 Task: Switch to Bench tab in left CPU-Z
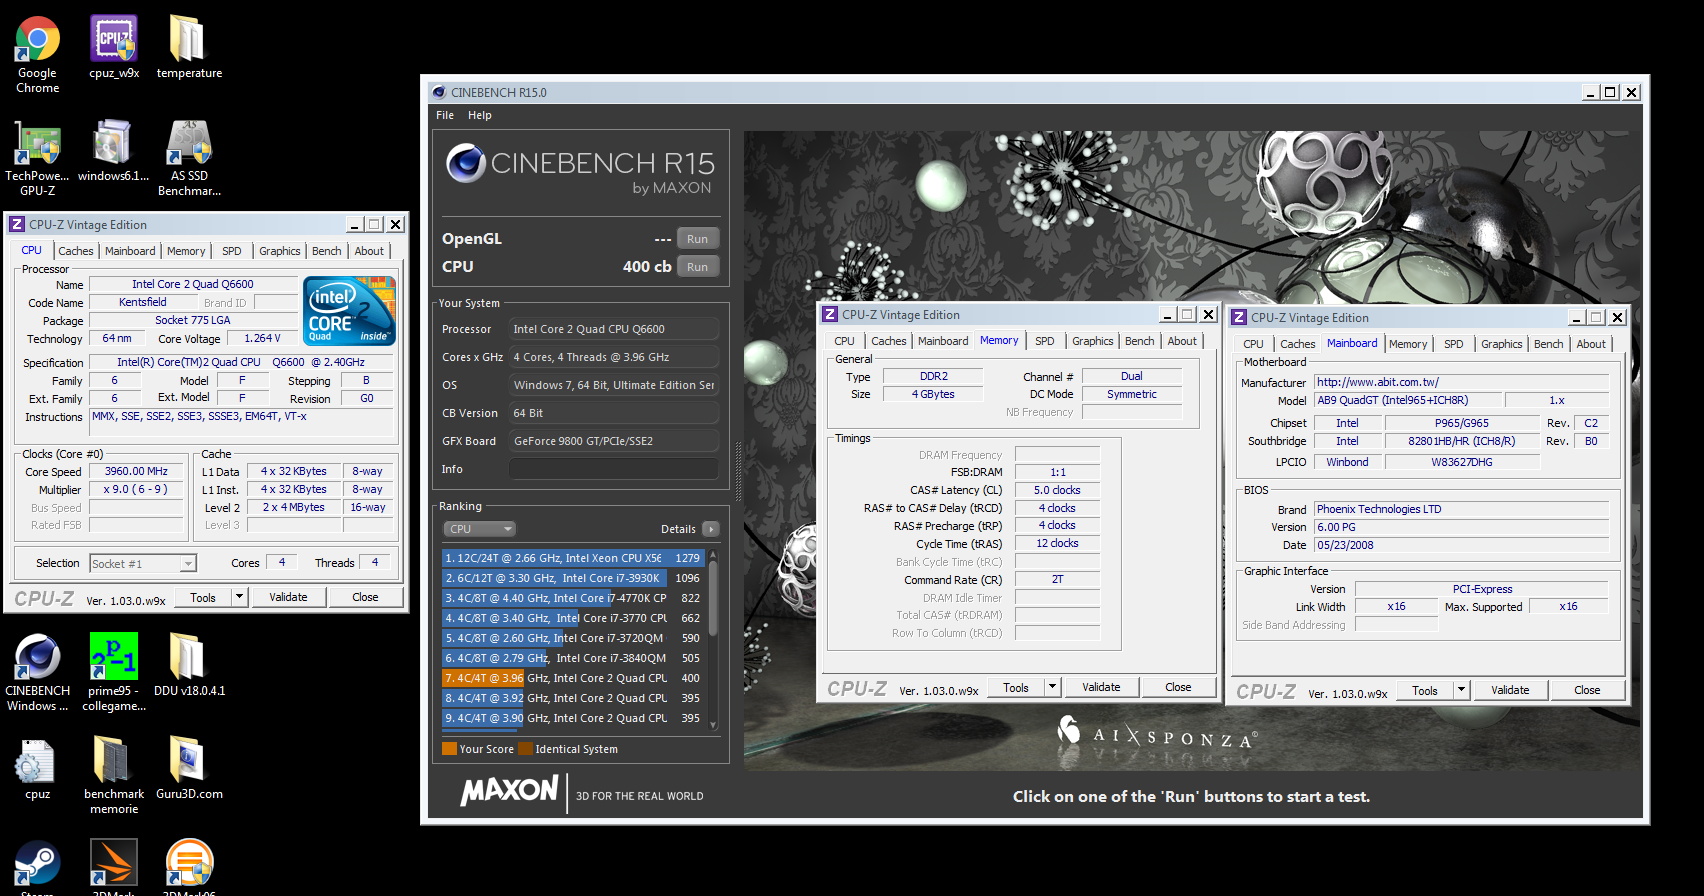[x=326, y=251]
